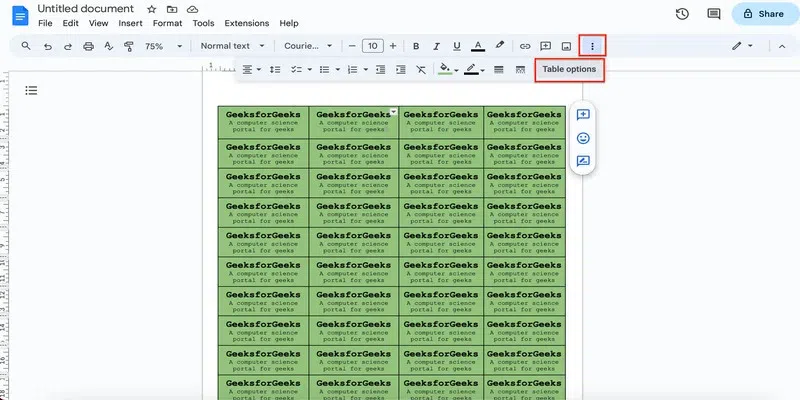Collapse the menus with the chevron

782,46
